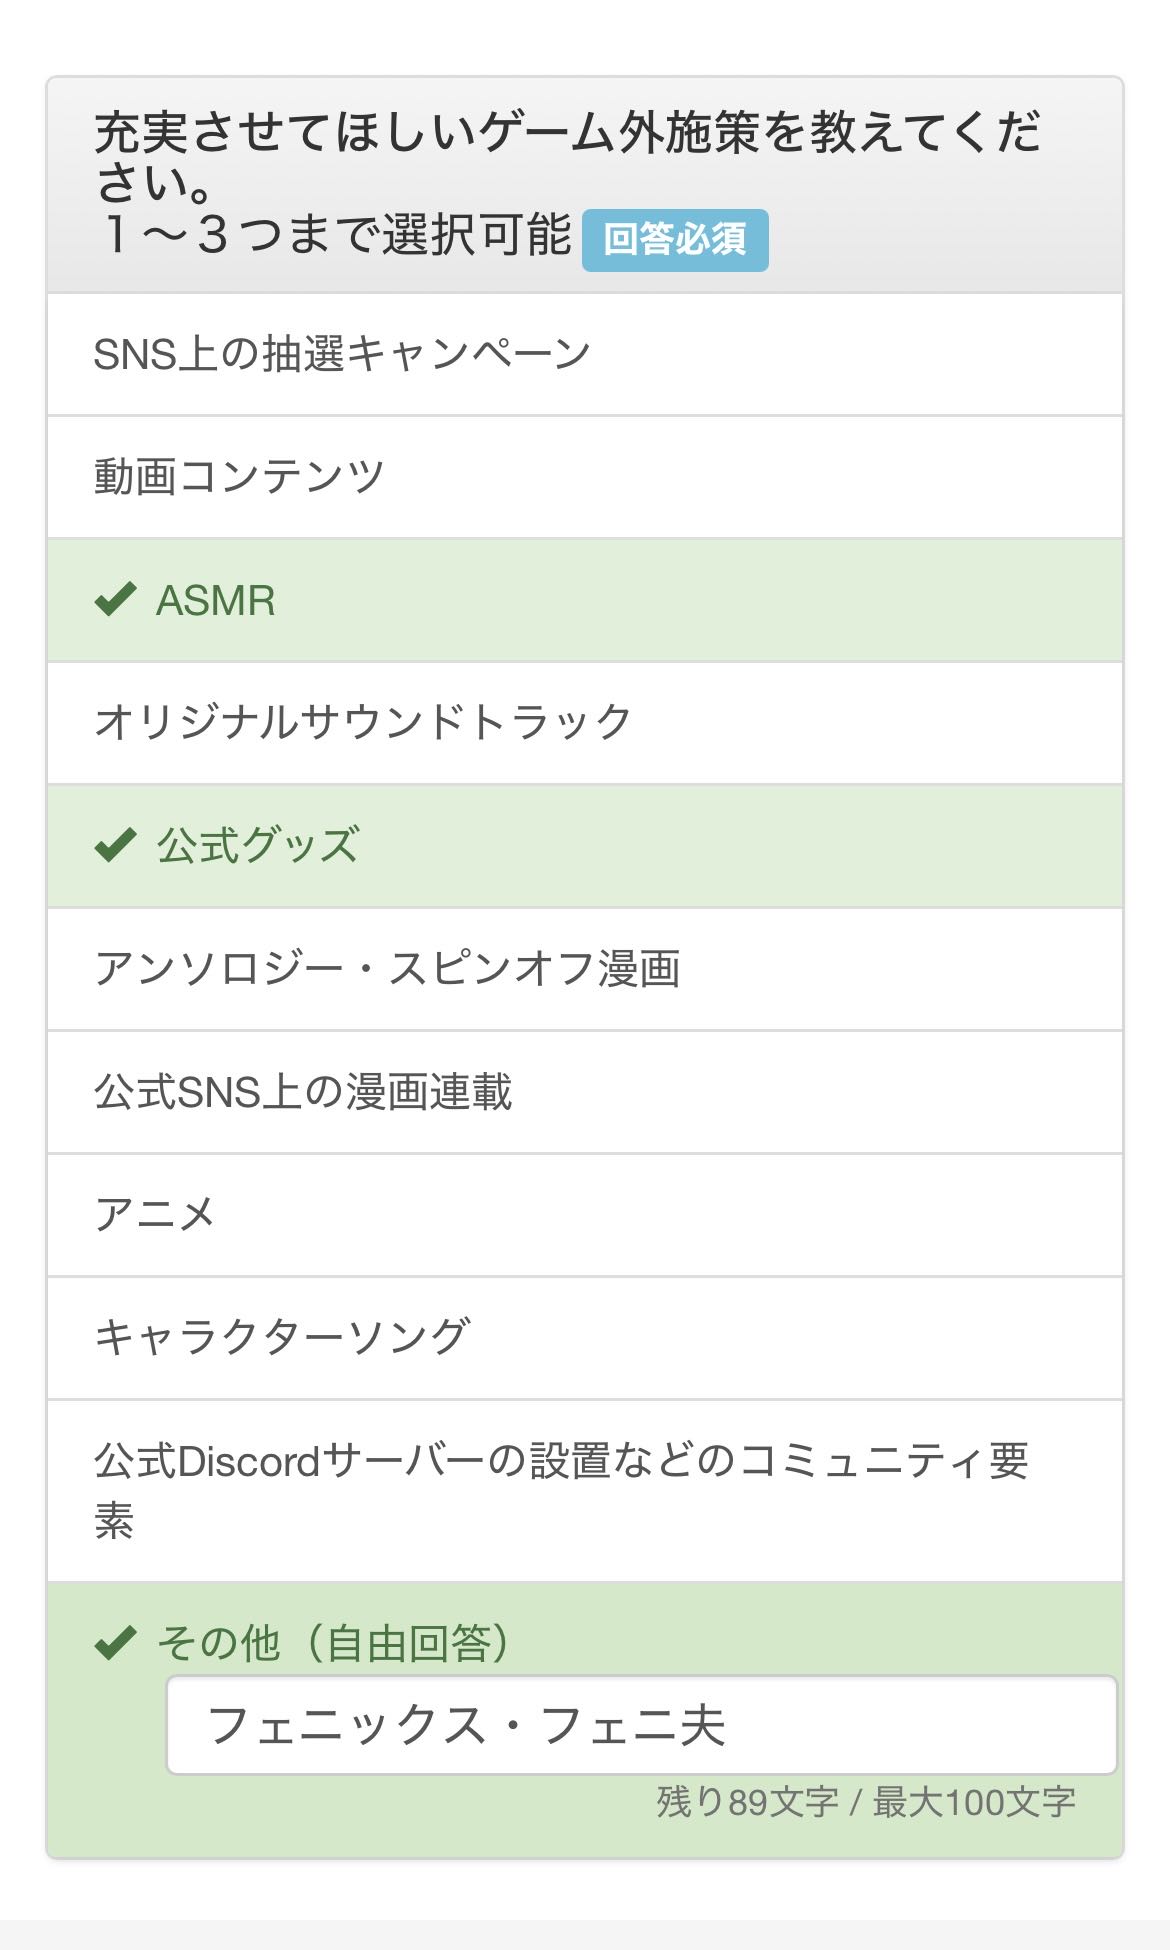The width and height of the screenshot is (1170, 1950).
Task: Choose the キャラクターソング option
Action: (281, 1337)
